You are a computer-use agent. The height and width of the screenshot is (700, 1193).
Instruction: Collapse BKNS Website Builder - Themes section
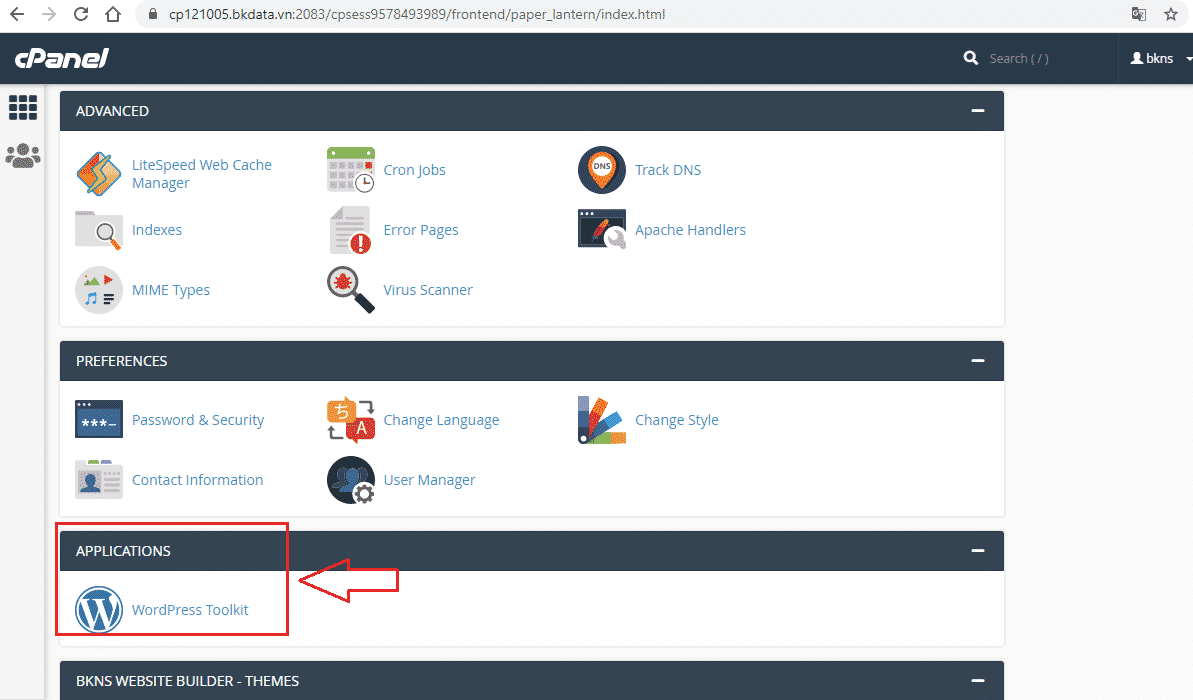point(978,680)
